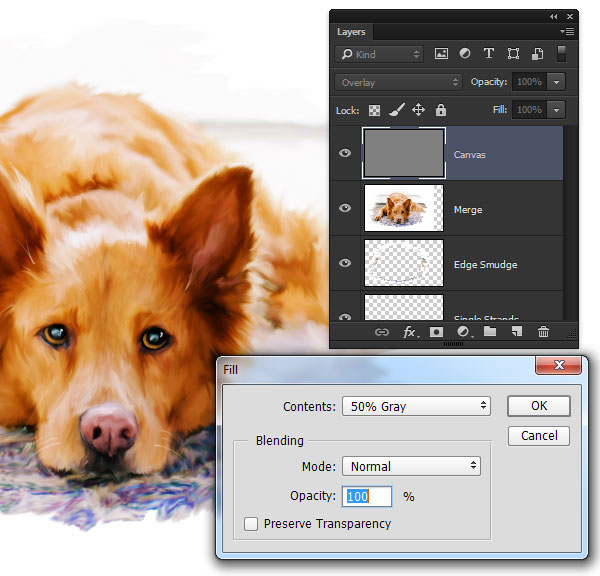Filter layers by pixel layer icon
This screenshot has width=600, height=576.
[441, 54]
